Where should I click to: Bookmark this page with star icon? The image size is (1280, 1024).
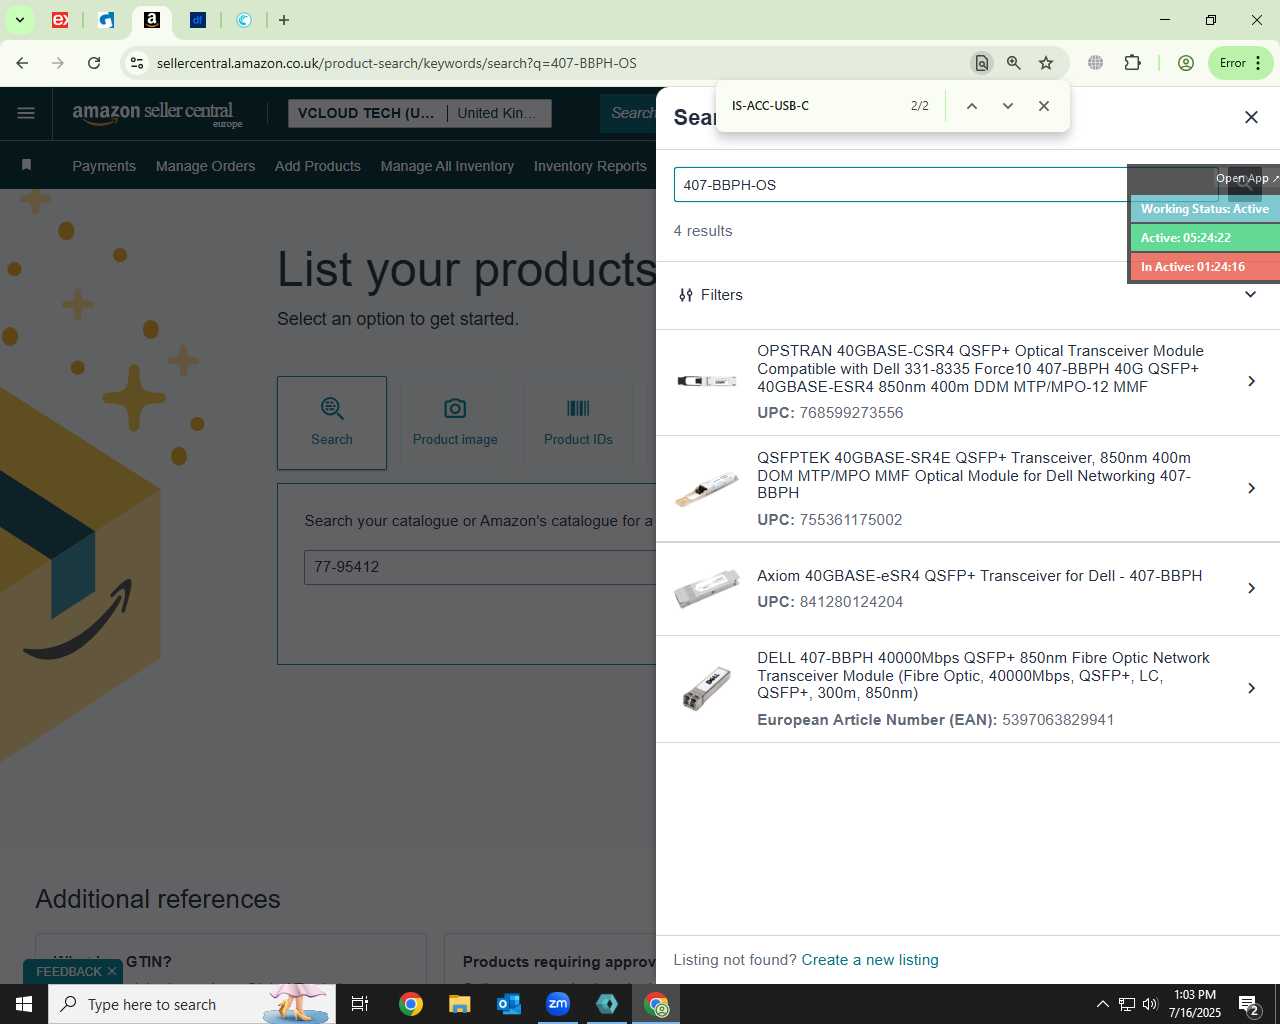(x=1046, y=63)
